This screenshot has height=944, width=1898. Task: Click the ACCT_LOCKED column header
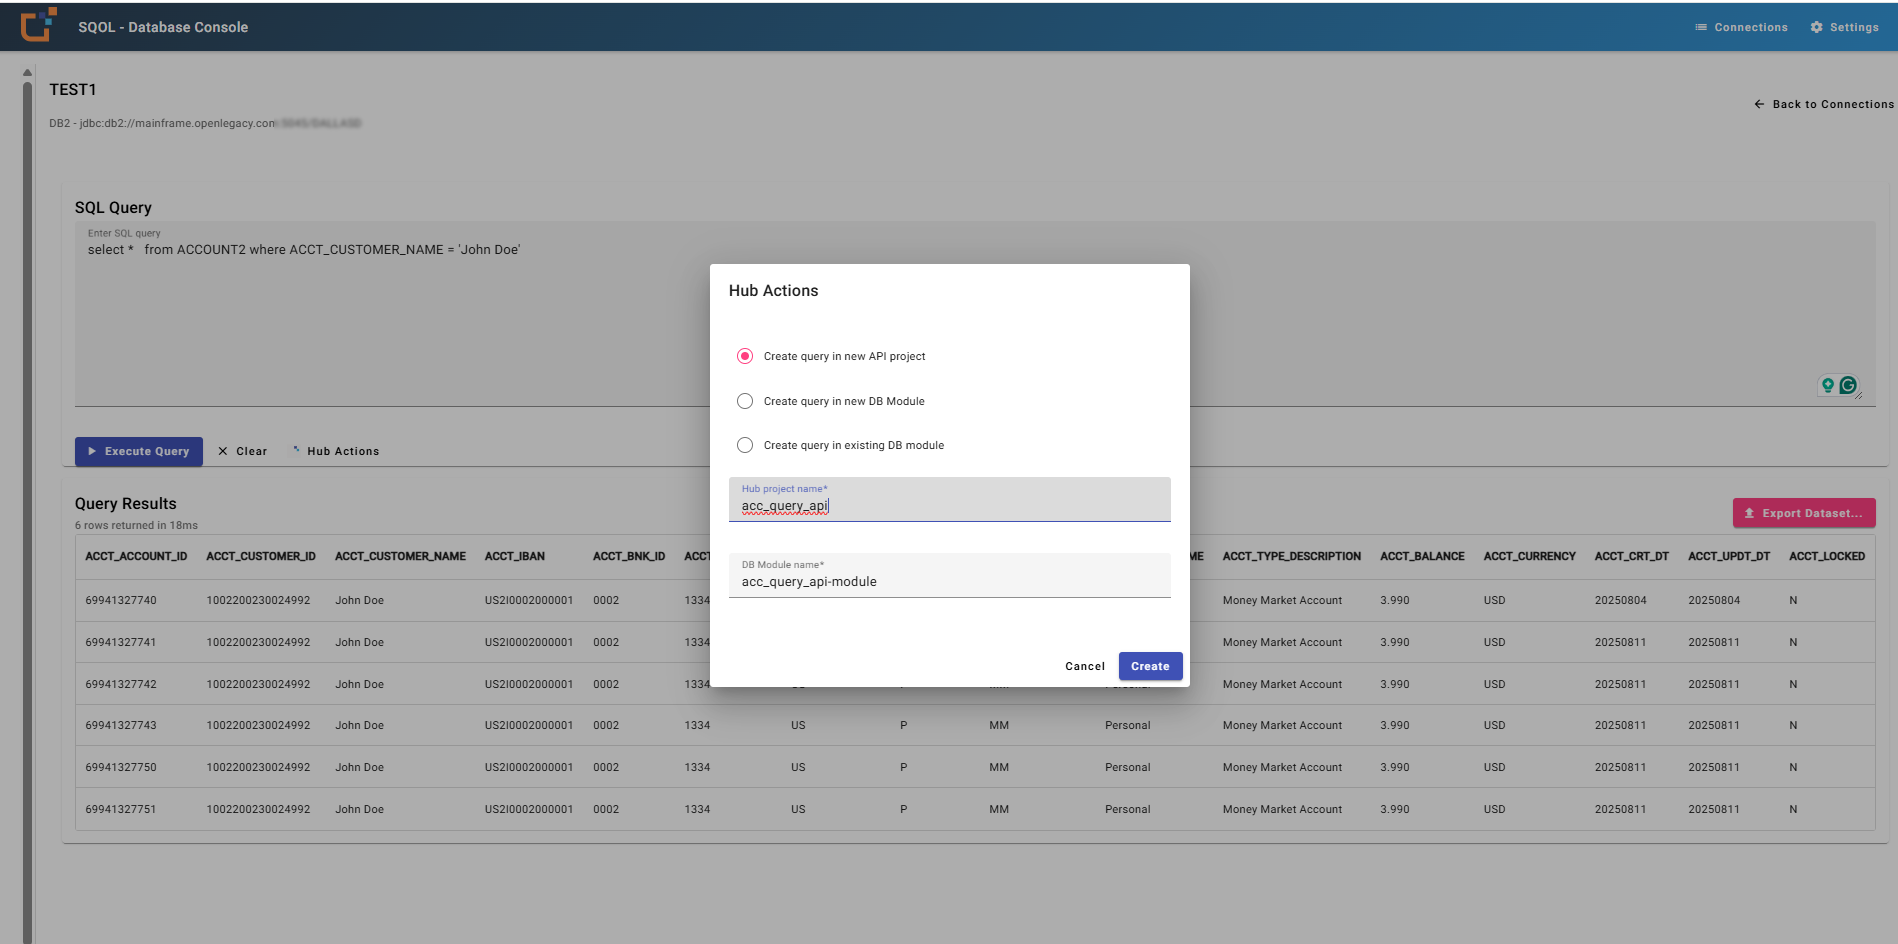(1827, 556)
